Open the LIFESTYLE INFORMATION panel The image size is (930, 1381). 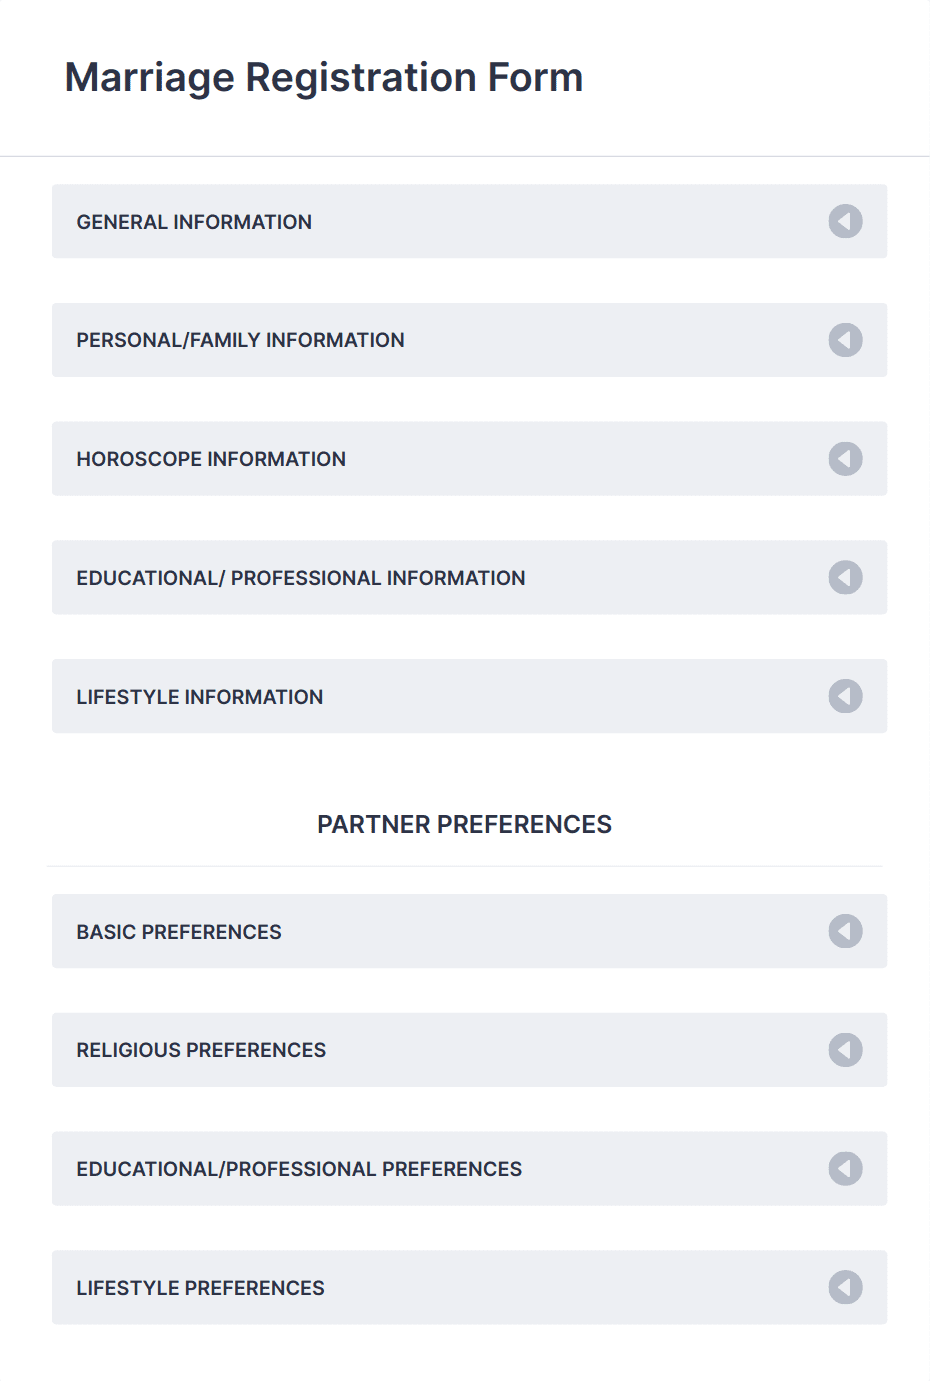pos(465,696)
